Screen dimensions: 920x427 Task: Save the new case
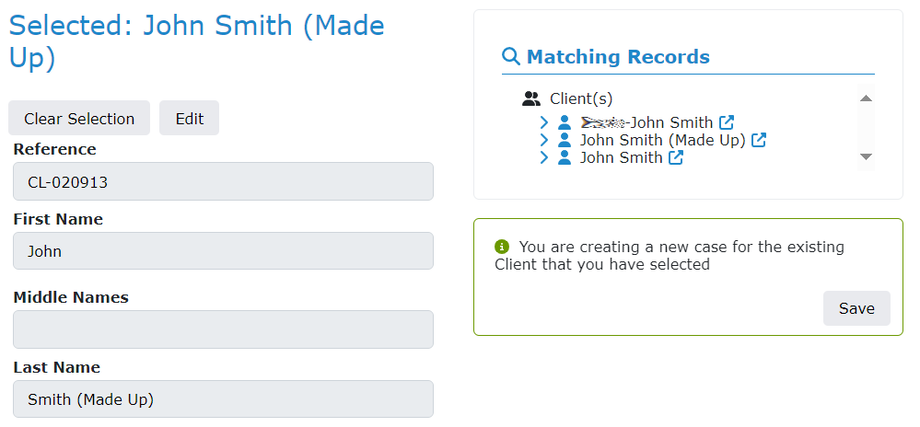tap(856, 308)
